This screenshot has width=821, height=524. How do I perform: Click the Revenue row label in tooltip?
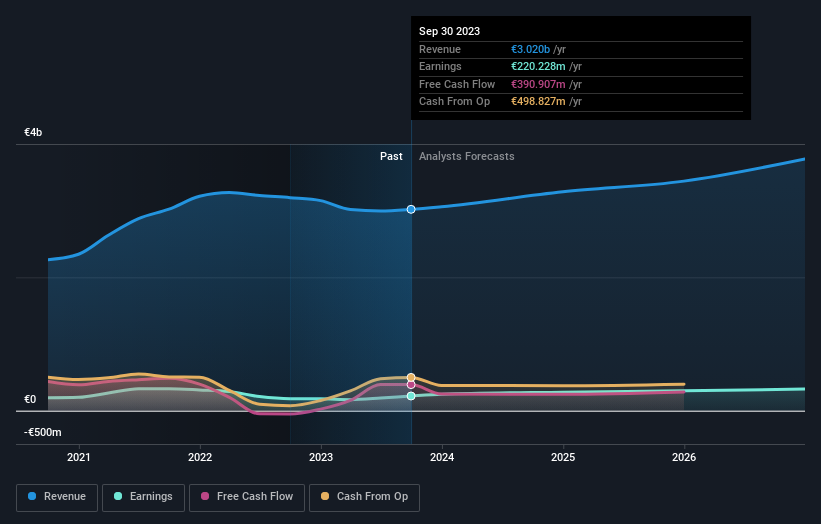(x=440, y=49)
